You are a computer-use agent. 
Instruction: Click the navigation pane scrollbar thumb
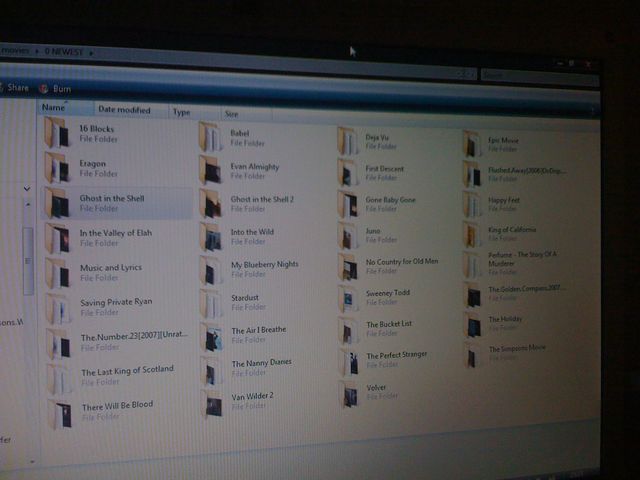pyautogui.click(x=28, y=260)
